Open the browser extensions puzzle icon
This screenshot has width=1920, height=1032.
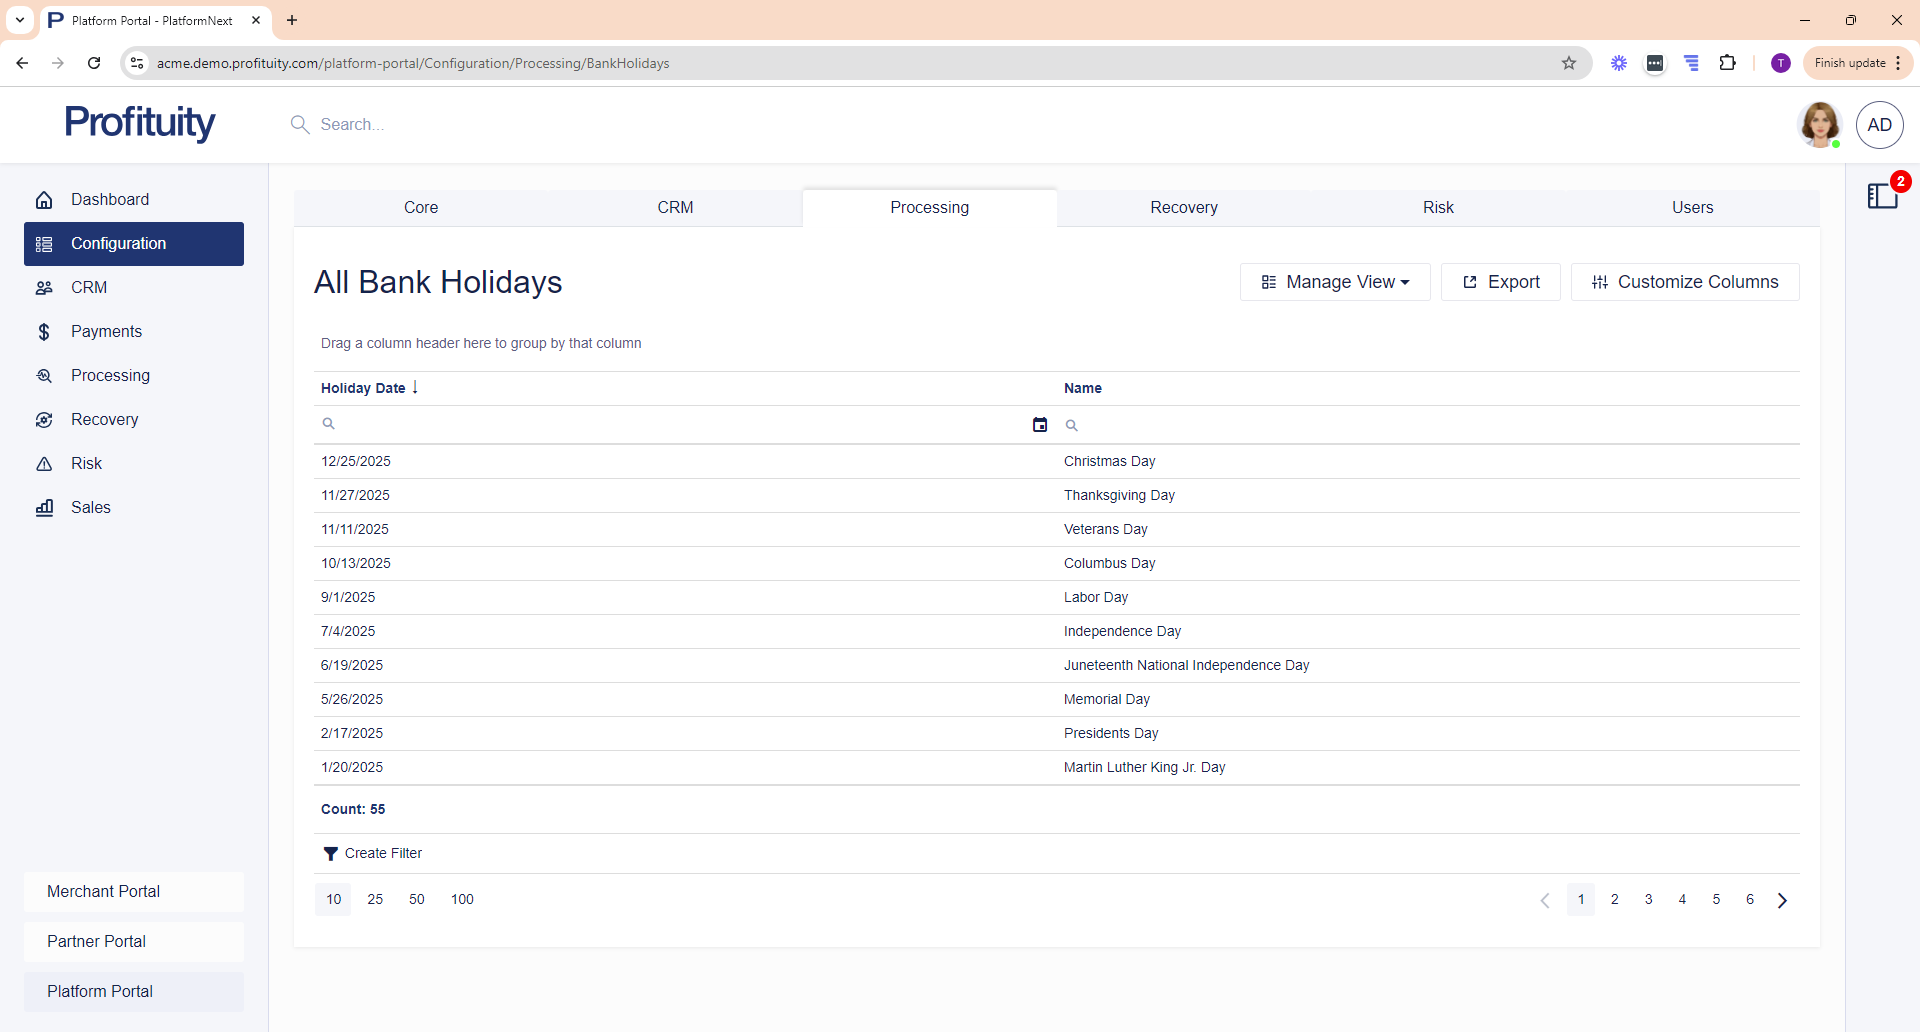[1727, 63]
